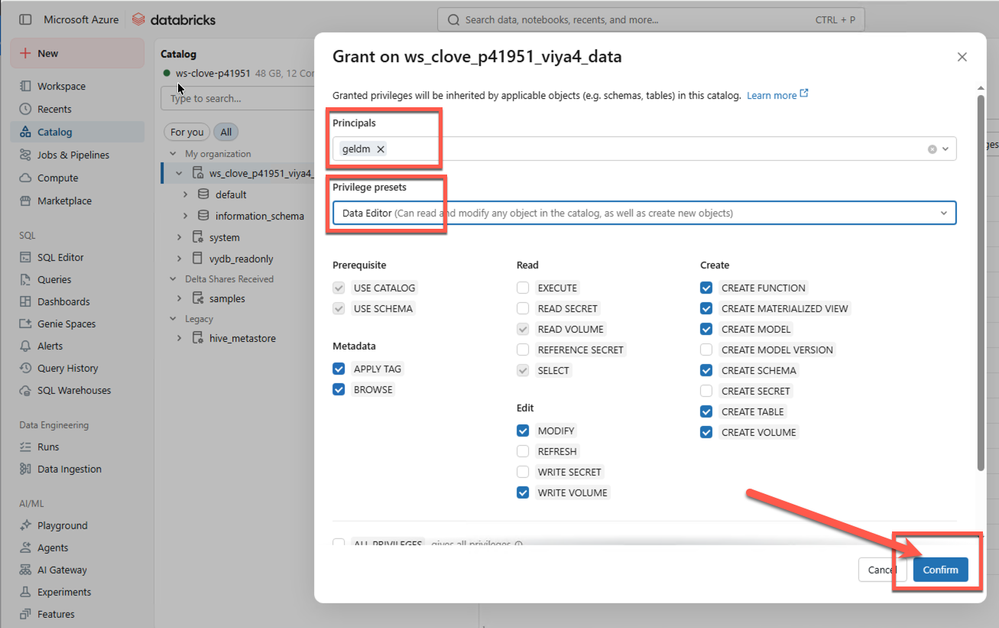
Task: Toggle the sidebar collapse icon
Action: tap(25, 20)
